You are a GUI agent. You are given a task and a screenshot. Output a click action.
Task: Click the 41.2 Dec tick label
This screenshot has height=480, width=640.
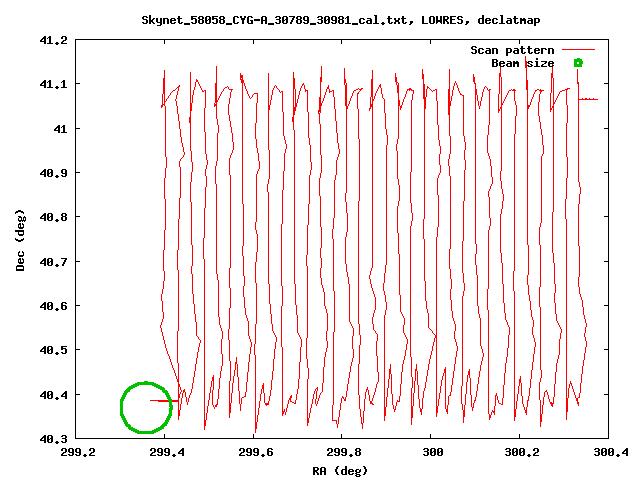(53, 40)
